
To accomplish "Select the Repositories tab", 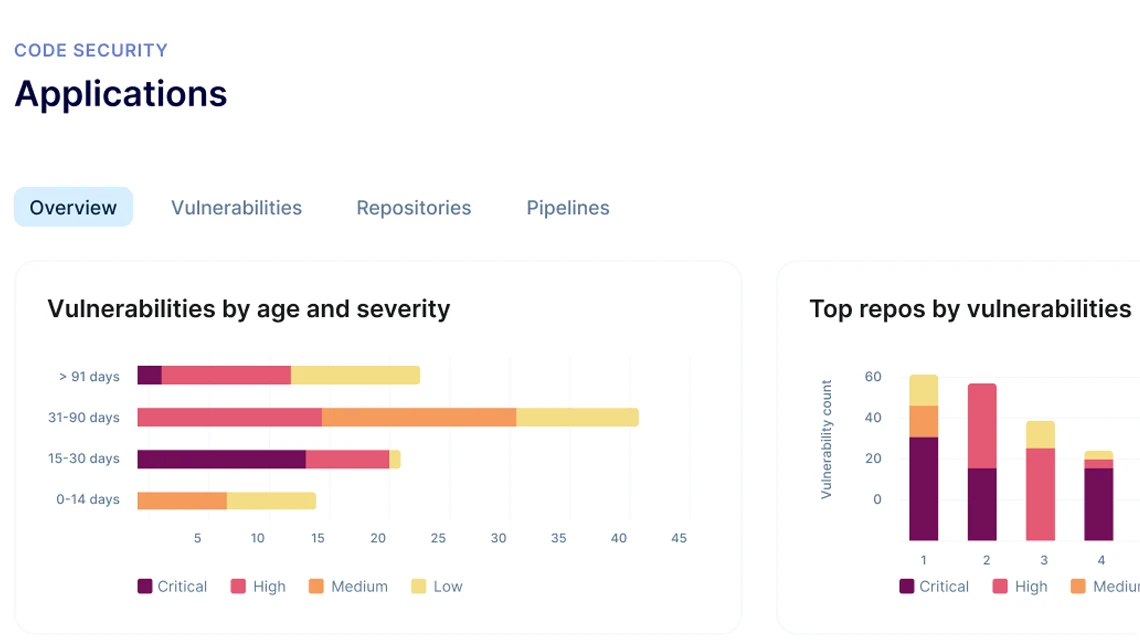I will point(414,208).
